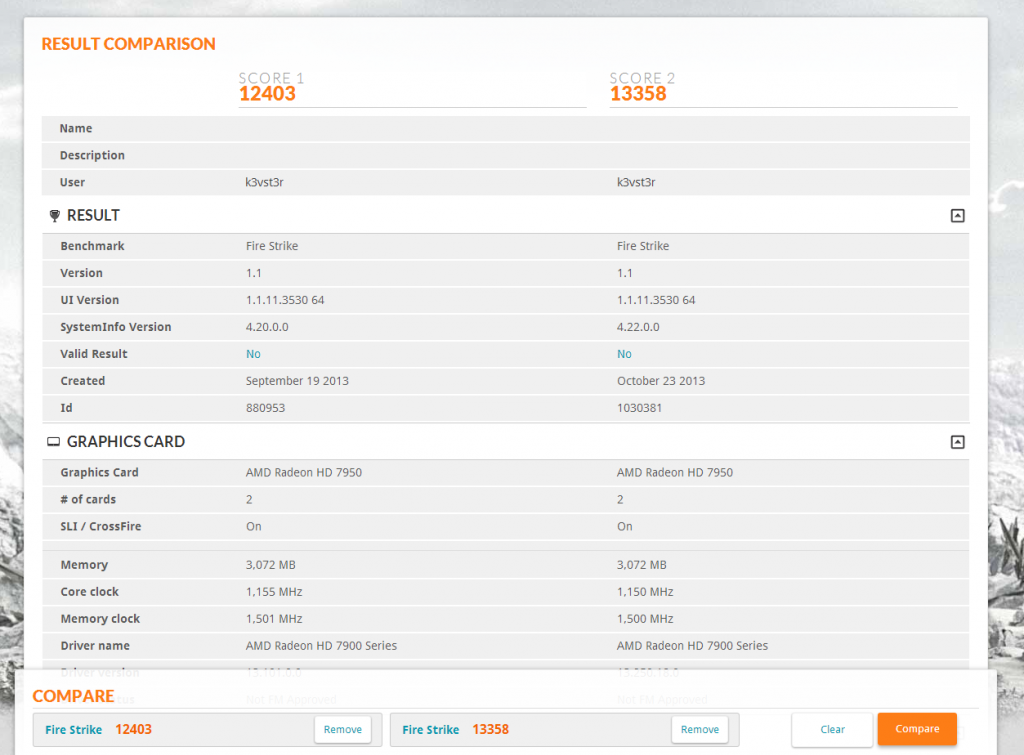Select result Id 1030381
The image size is (1024, 755).
639,408
